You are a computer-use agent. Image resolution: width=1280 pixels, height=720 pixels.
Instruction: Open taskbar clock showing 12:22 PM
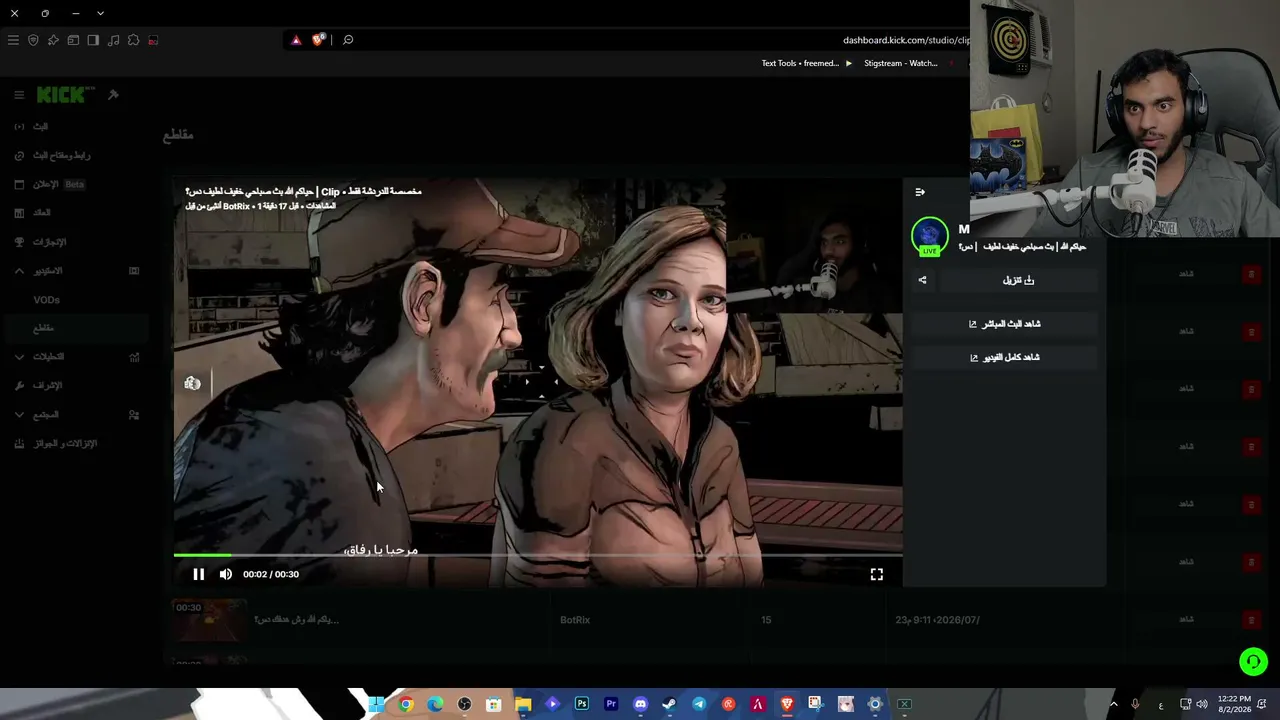(1235, 704)
